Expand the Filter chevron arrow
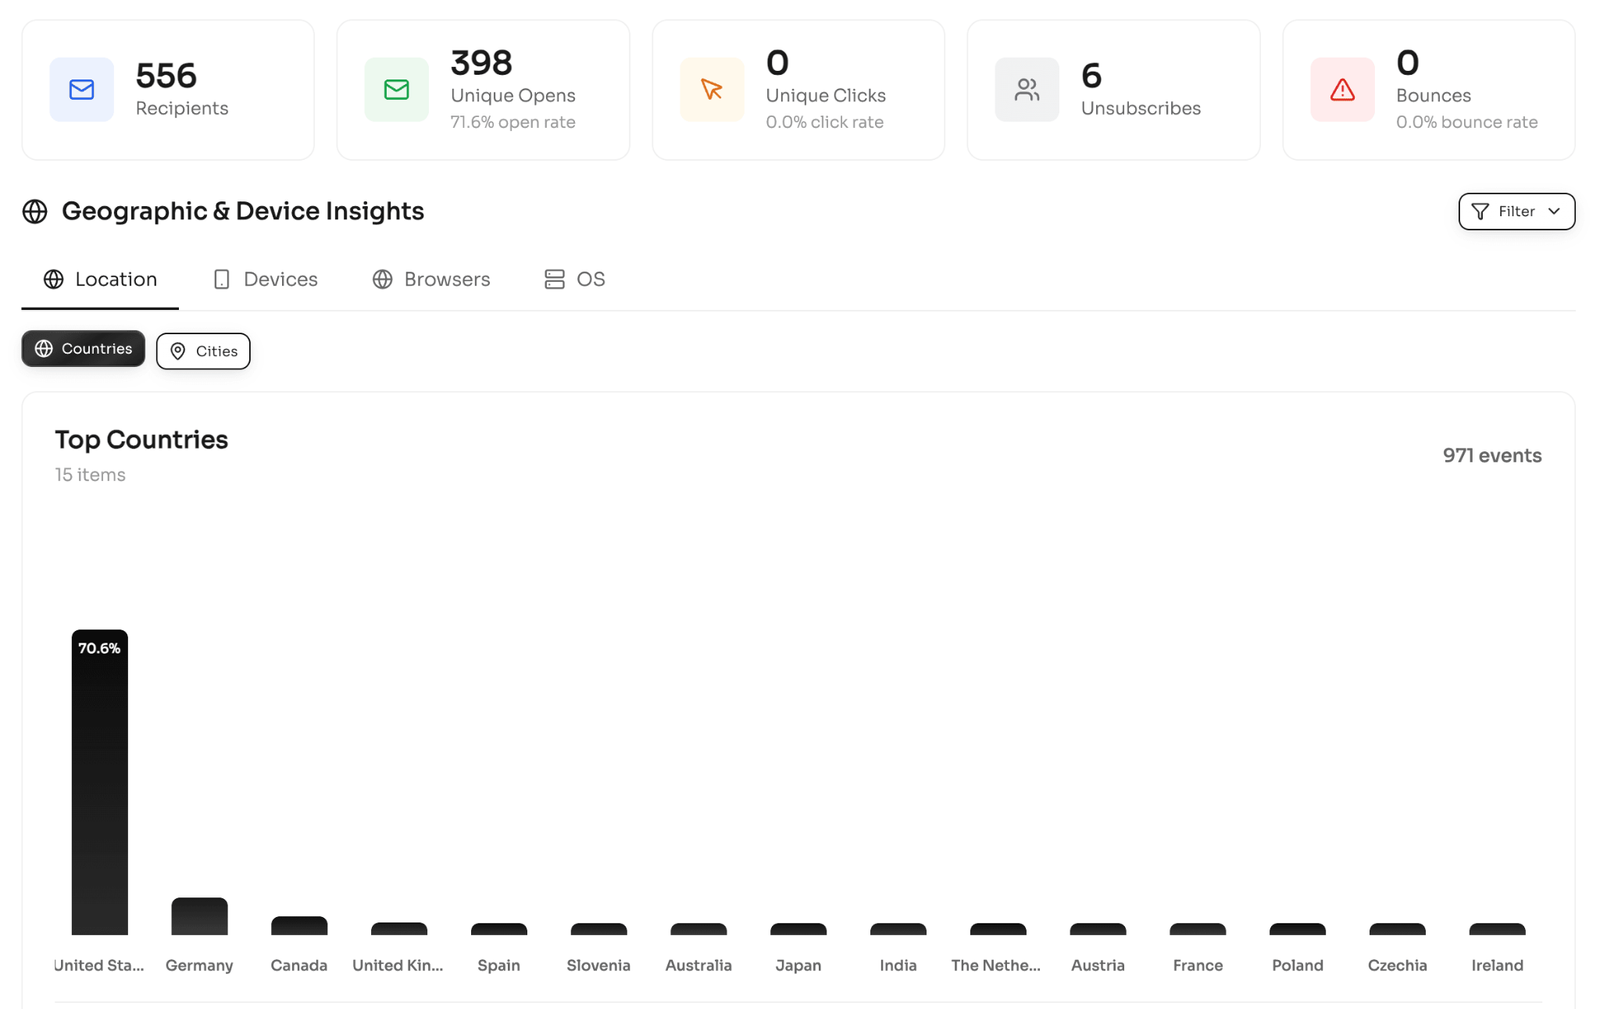The image size is (1600, 1009). (x=1554, y=211)
